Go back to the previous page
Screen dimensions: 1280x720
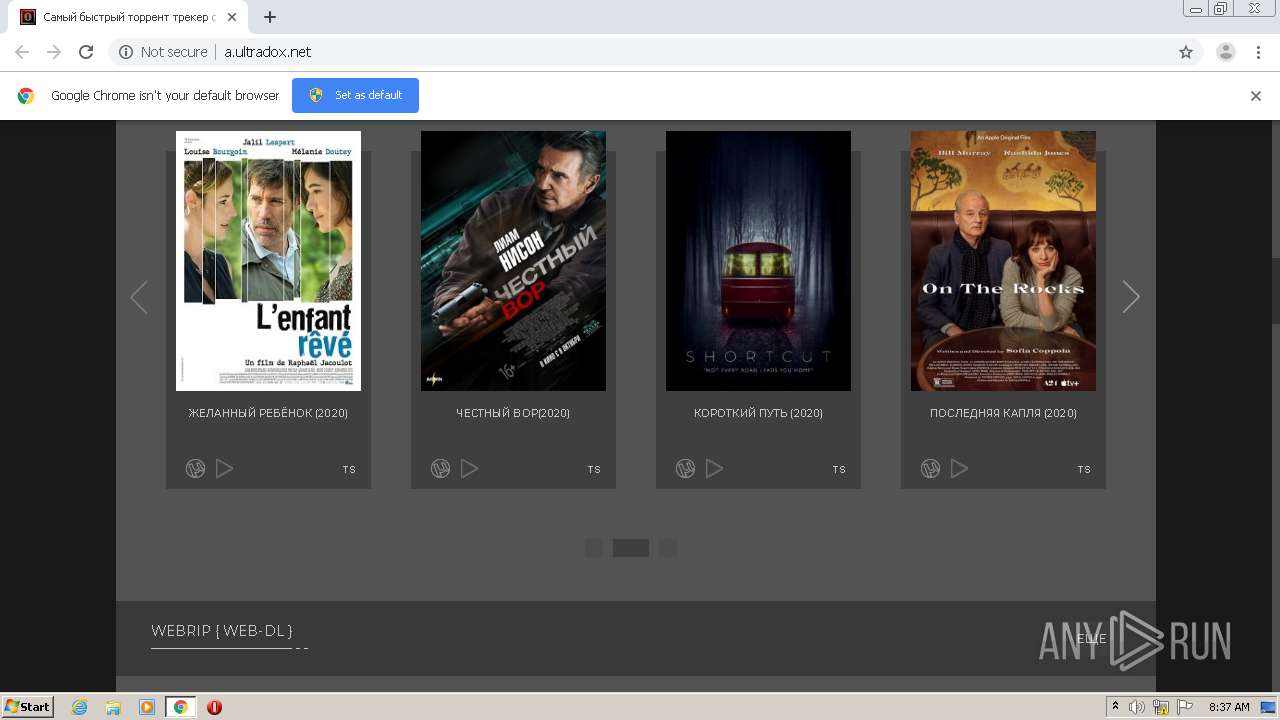[22, 52]
